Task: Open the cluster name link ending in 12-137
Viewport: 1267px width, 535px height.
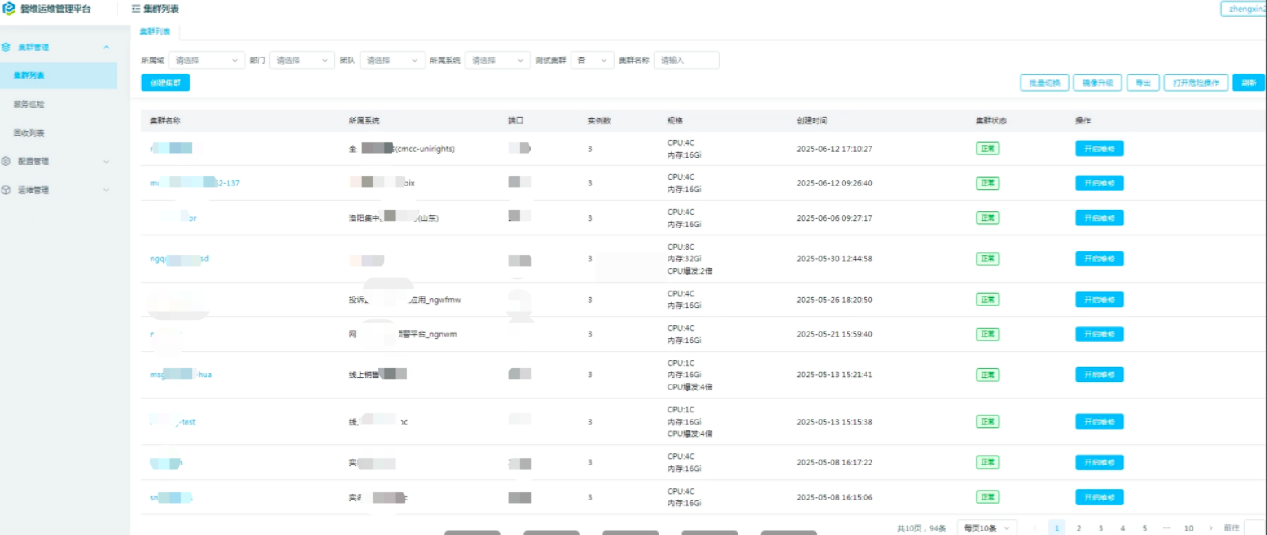Action: pyautogui.click(x=195, y=183)
